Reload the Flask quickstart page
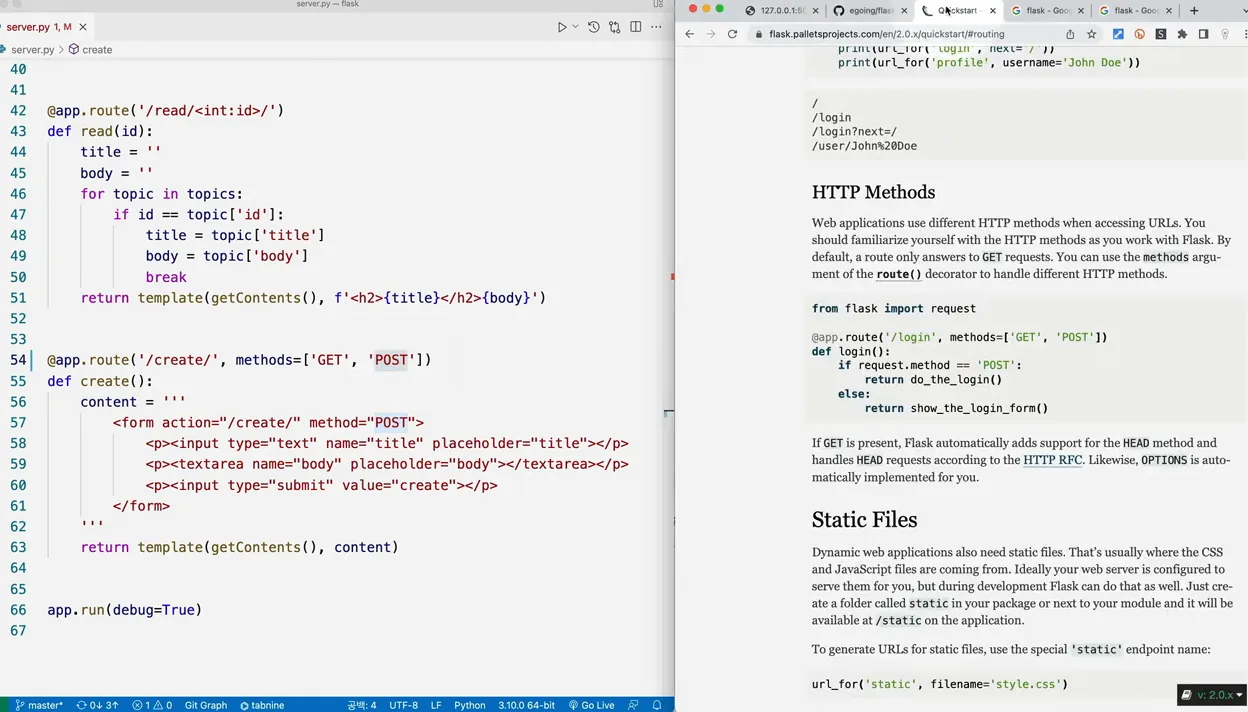The height and width of the screenshot is (712, 1248). 732,34
